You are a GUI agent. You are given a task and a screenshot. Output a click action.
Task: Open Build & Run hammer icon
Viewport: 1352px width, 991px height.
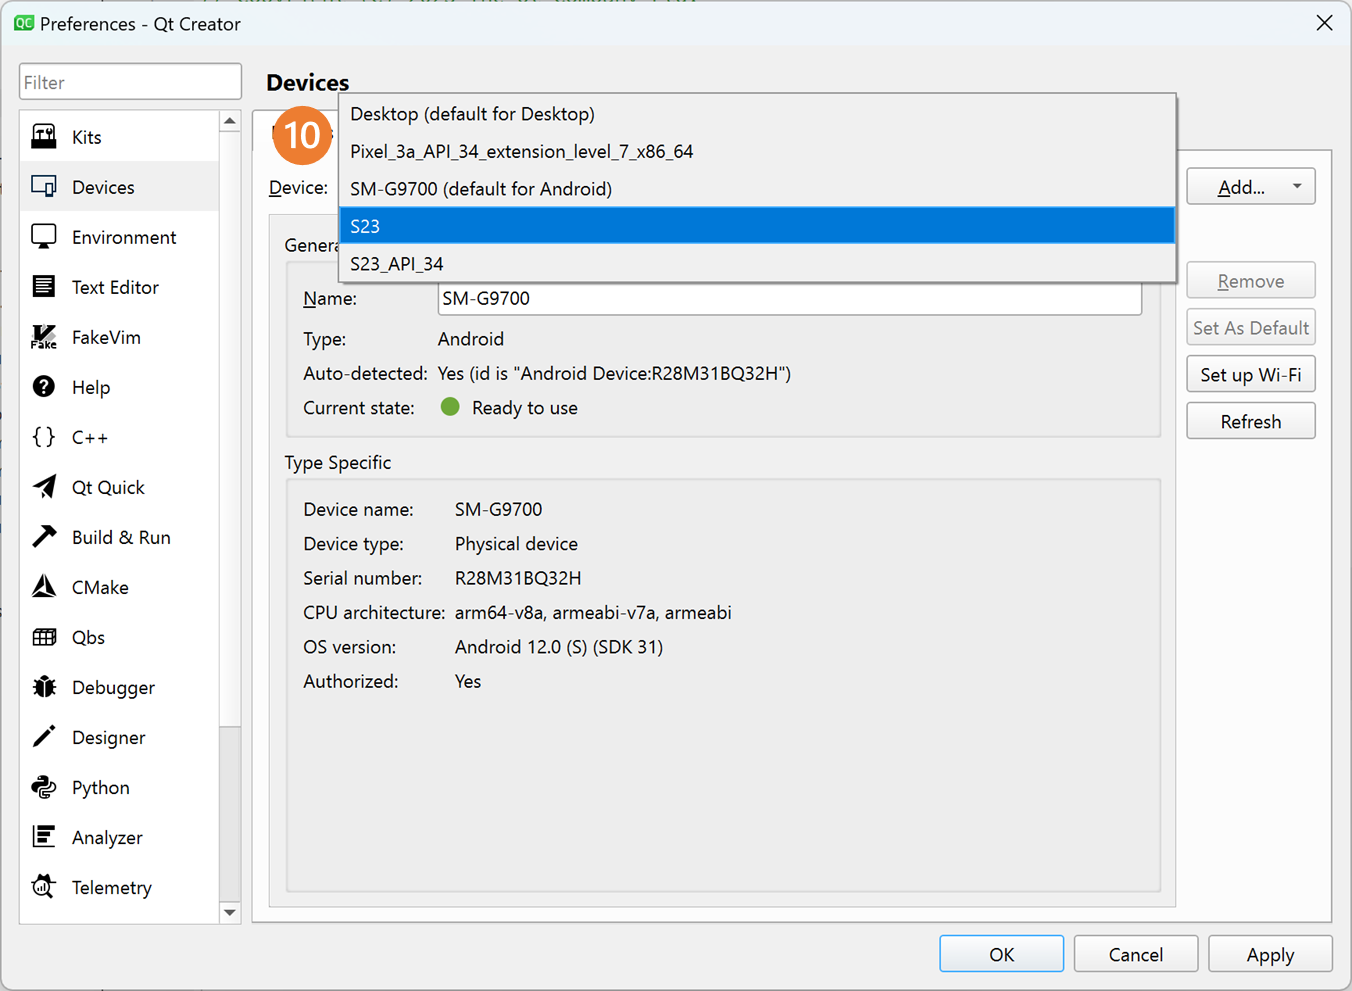click(44, 536)
